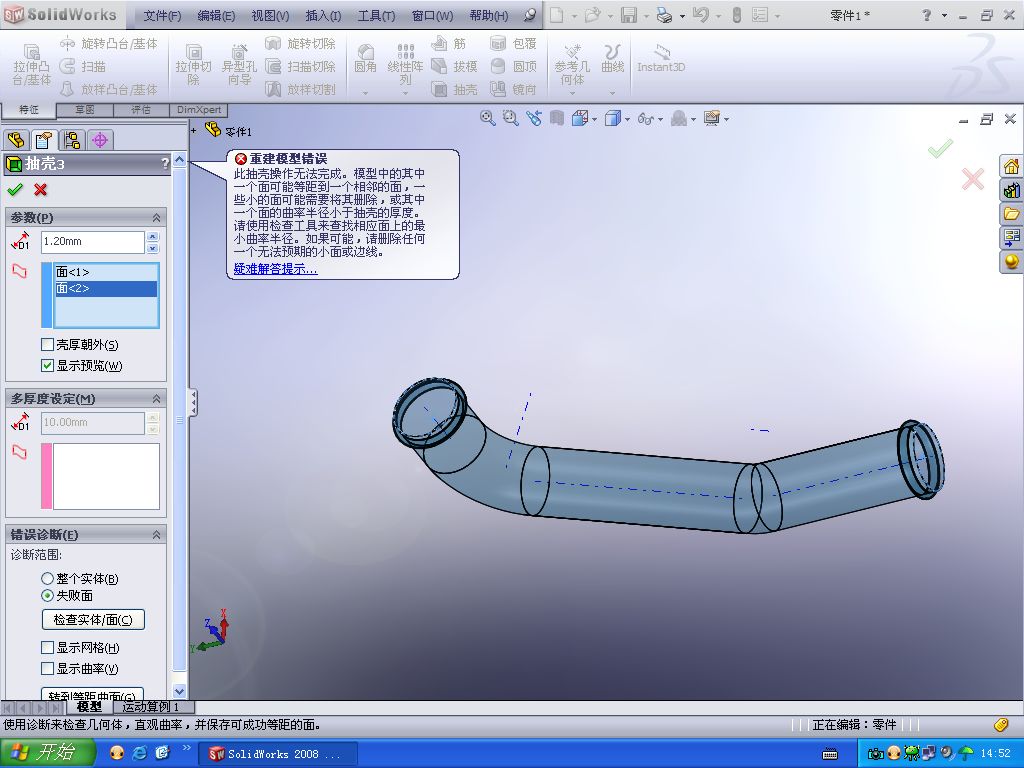Click the New document icon
Viewport: 1024px width, 768px height.
(x=556, y=14)
